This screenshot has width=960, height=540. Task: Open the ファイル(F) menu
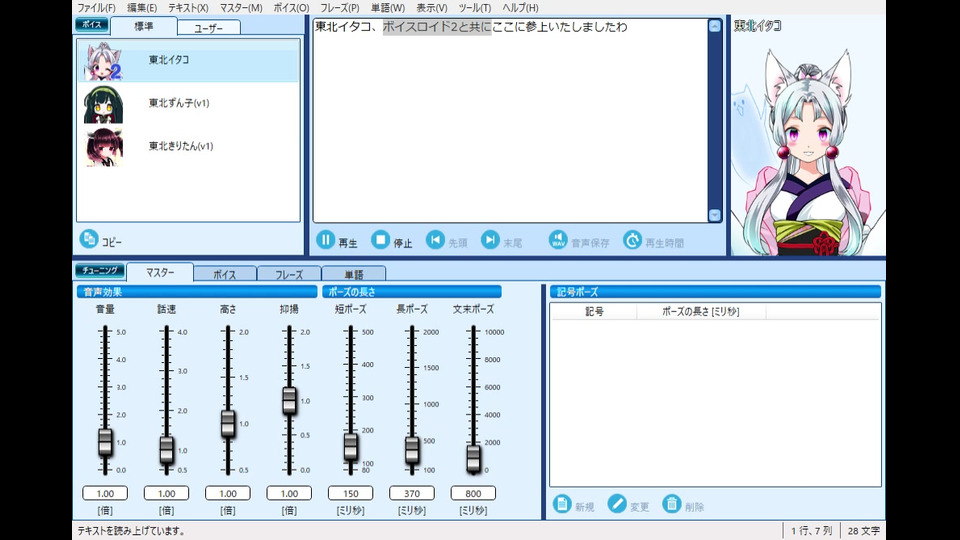point(96,7)
